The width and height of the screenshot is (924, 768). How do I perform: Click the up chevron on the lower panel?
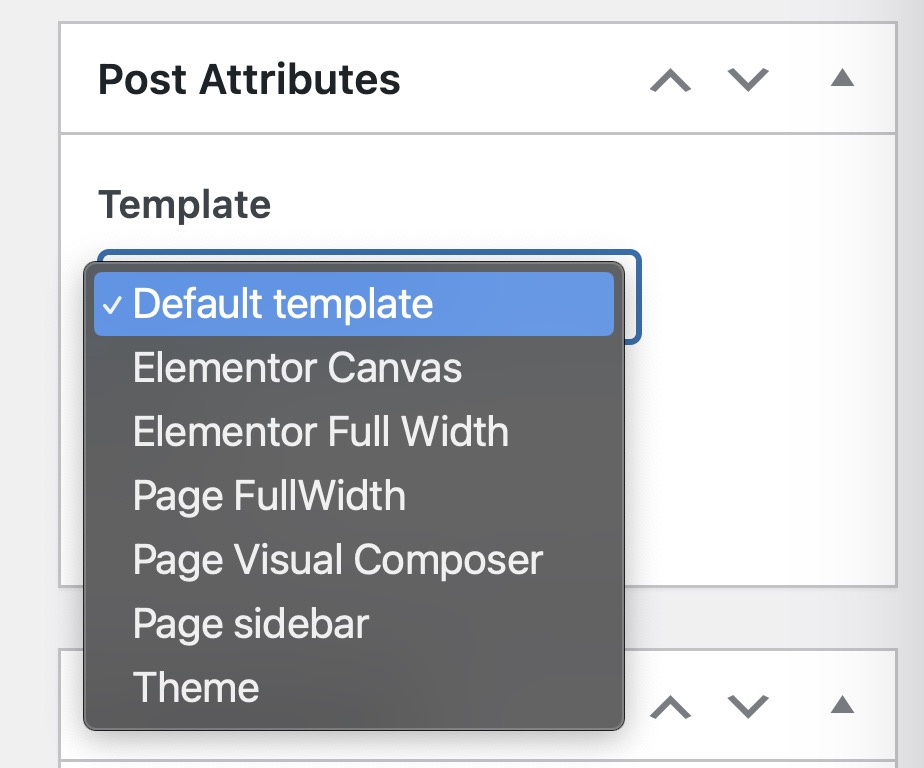[670, 707]
